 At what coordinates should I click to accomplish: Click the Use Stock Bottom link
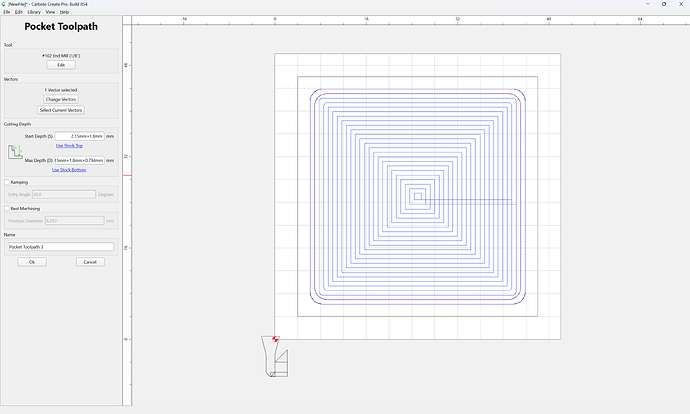(69, 170)
